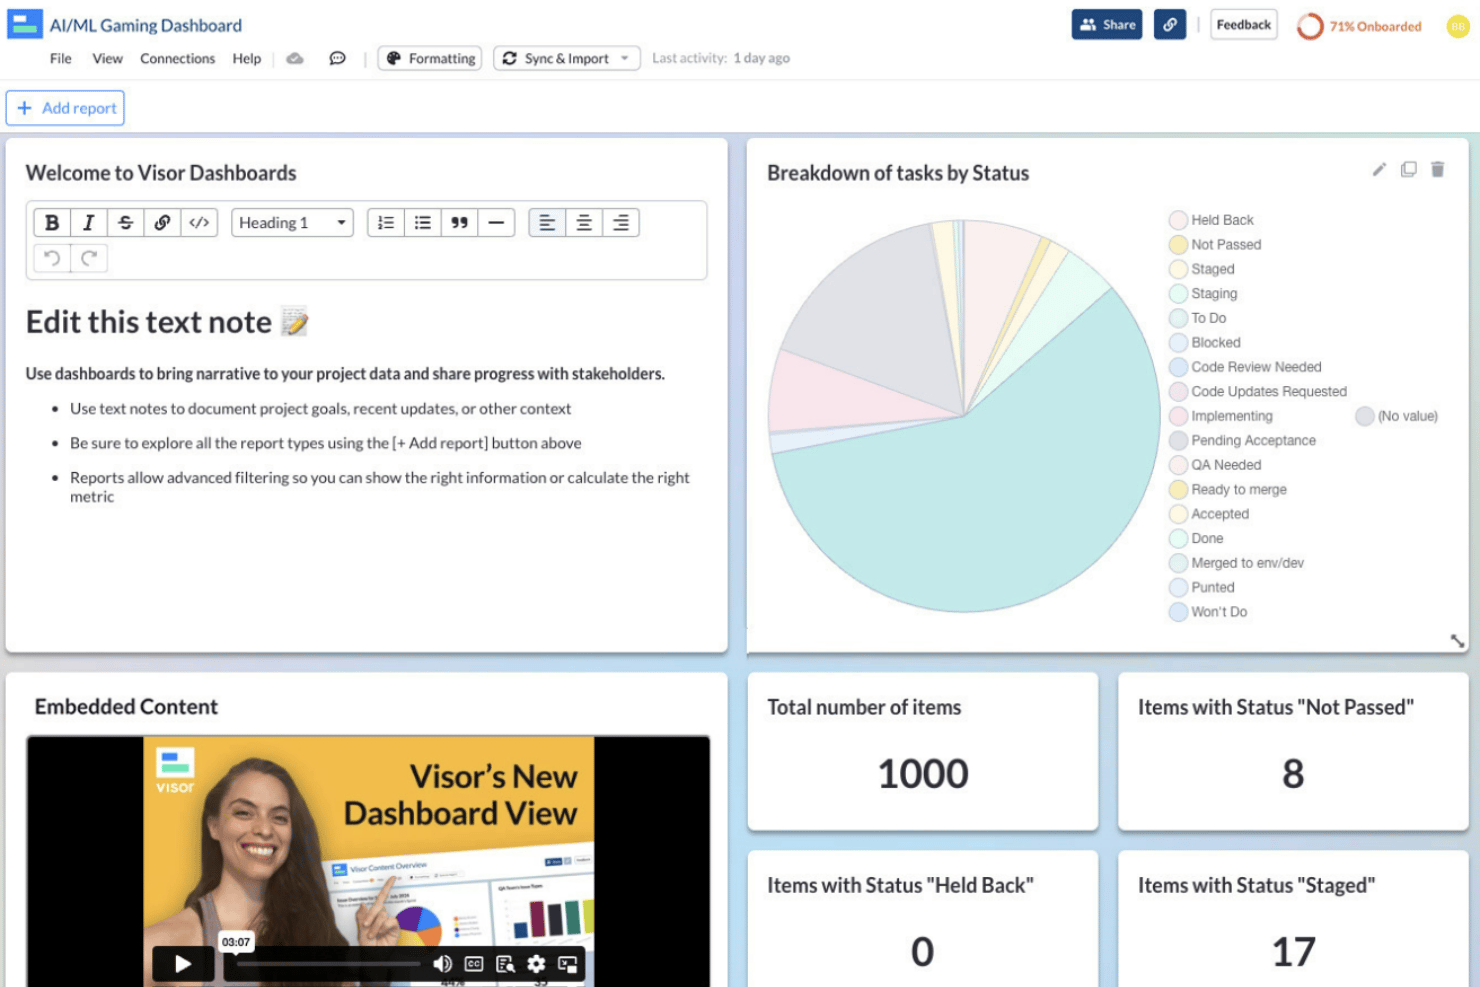
Task: Toggle italic text formatting
Action: click(x=88, y=222)
